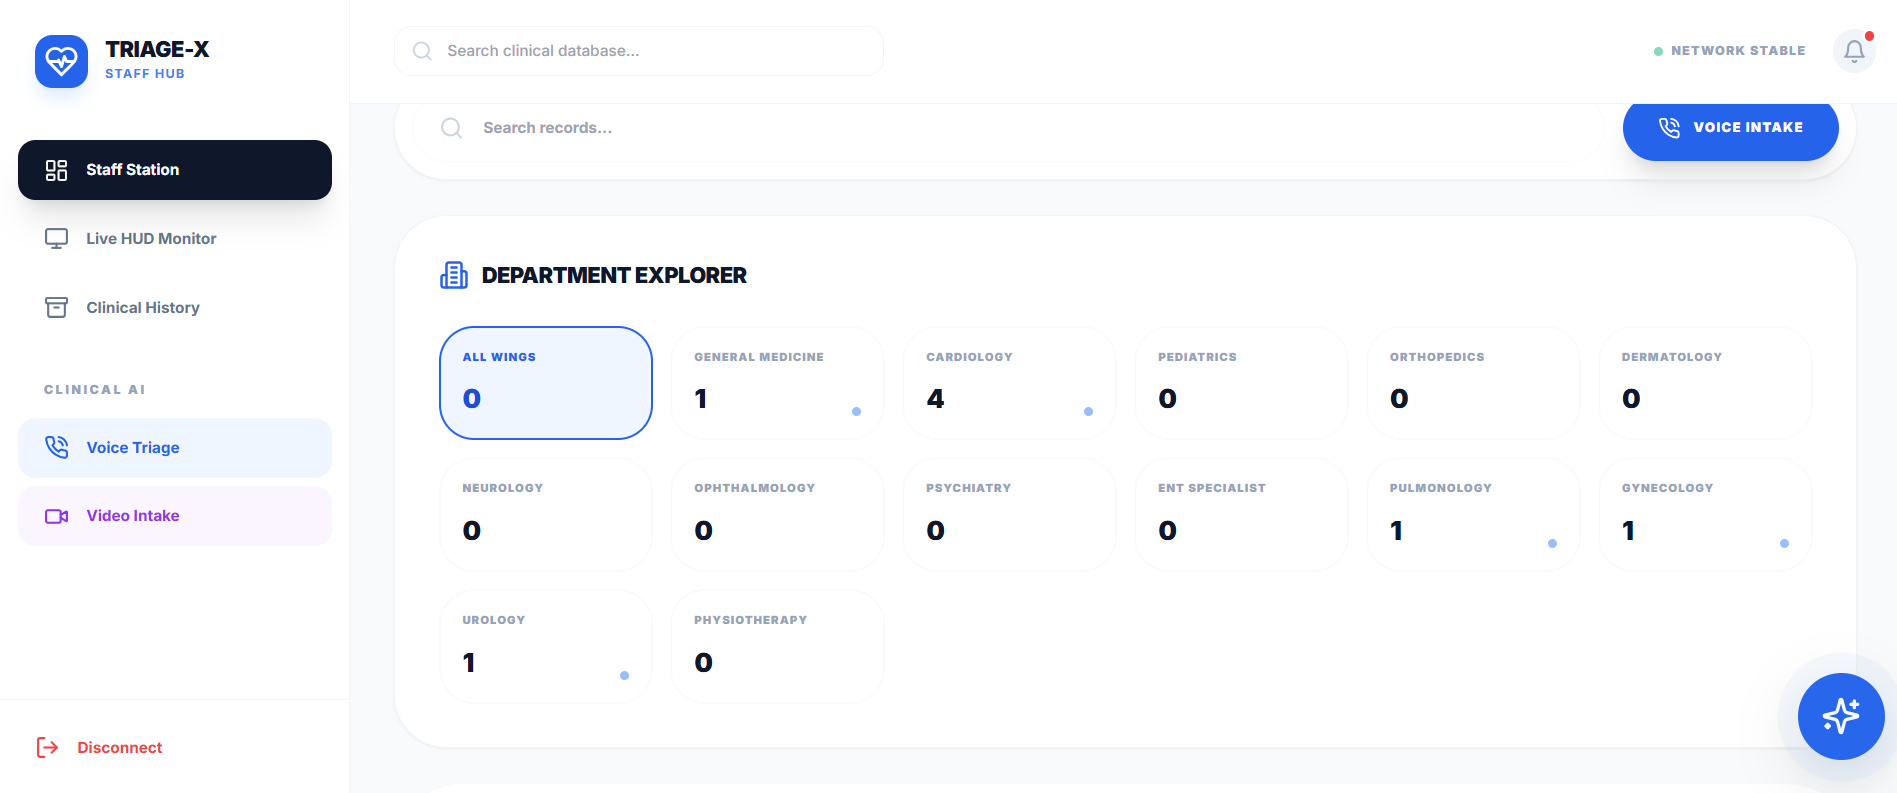Click the Clinical History archive icon
This screenshot has height=793, width=1897.
(57, 308)
